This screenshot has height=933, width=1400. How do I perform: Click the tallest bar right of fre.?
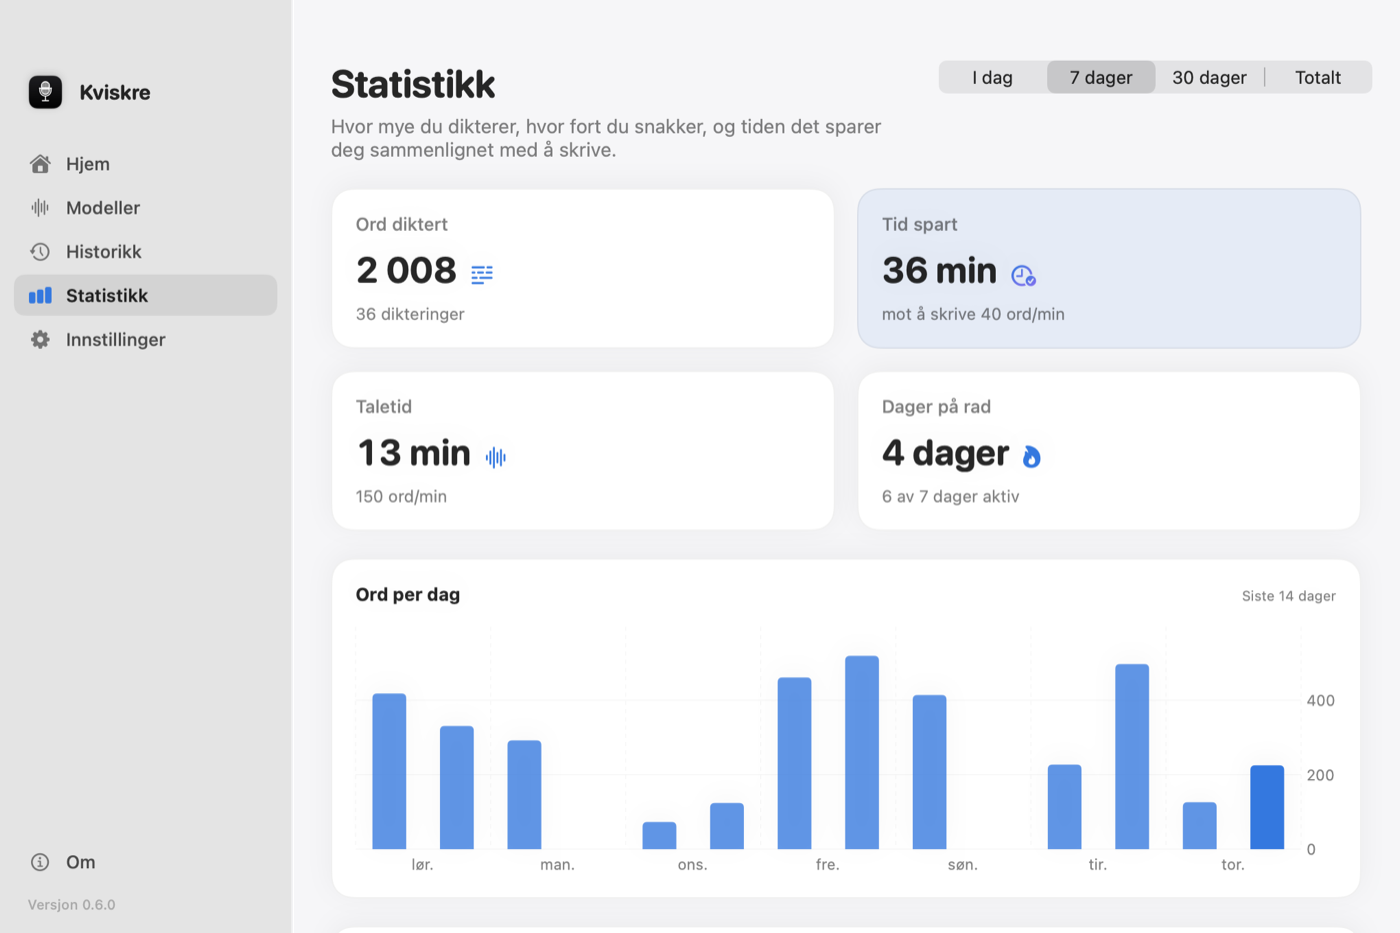pos(862,752)
